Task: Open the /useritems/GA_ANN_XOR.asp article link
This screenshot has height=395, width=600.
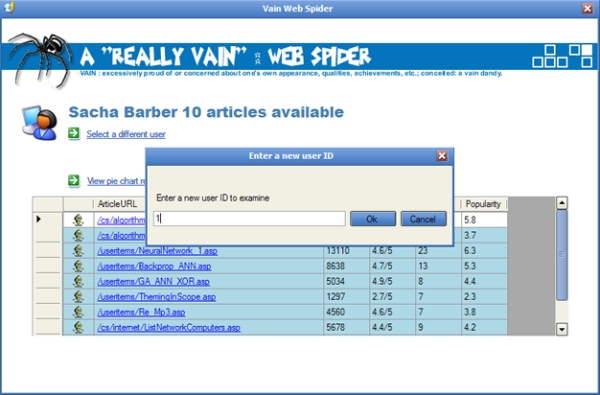Action: click(x=153, y=281)
